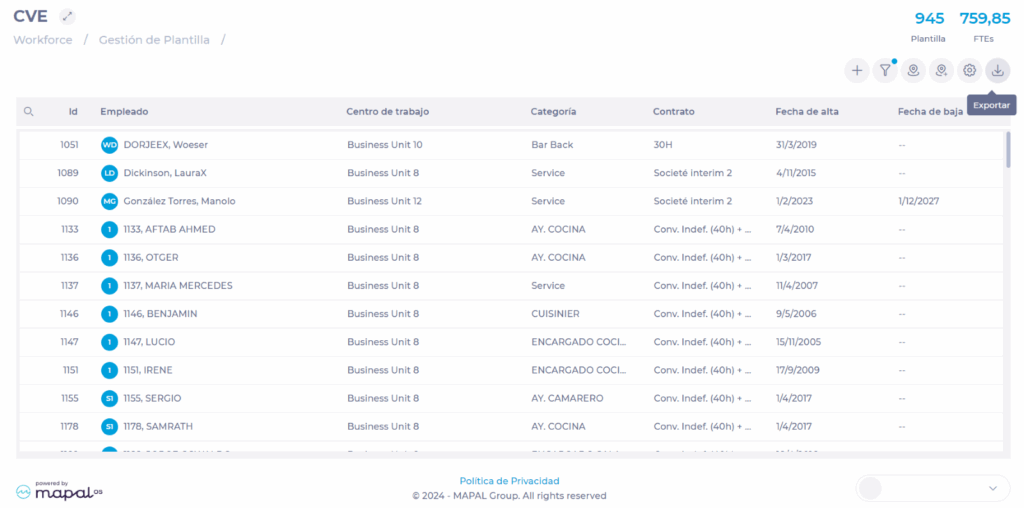
Task: Click the WD avatar for DORJEEX, Woeser
Action: coord(110,145)
